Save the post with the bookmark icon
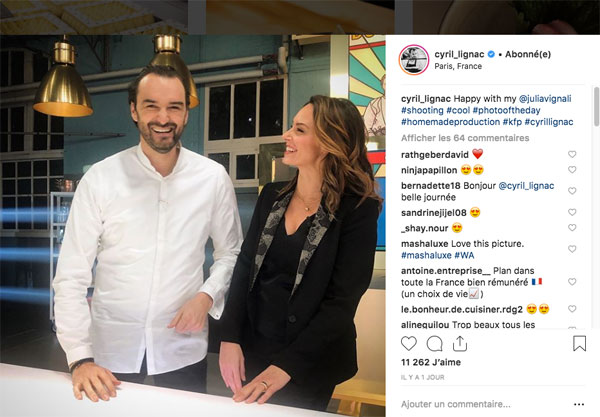Screen dimensions: 600x417 pos(579,343)
